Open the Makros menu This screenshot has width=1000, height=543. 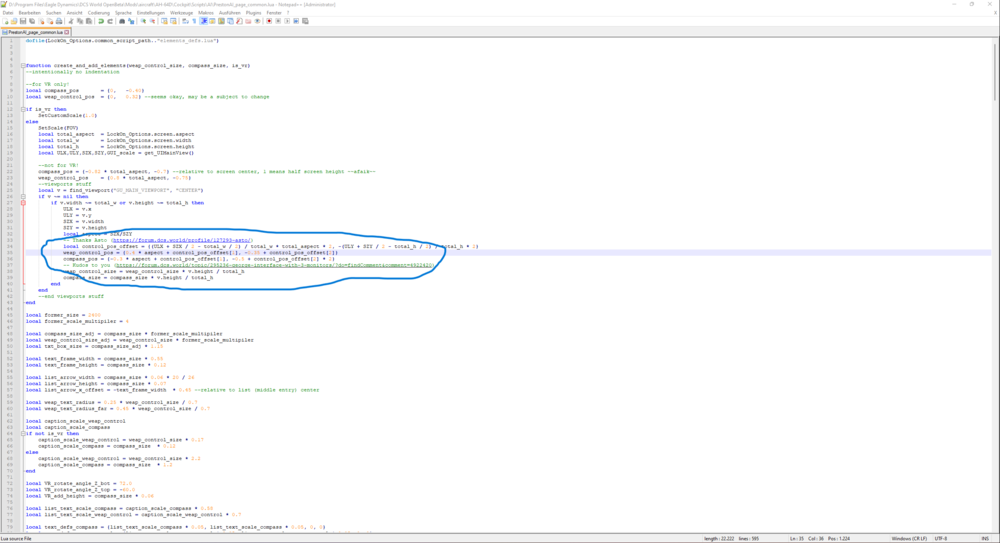tap(206, 13)
